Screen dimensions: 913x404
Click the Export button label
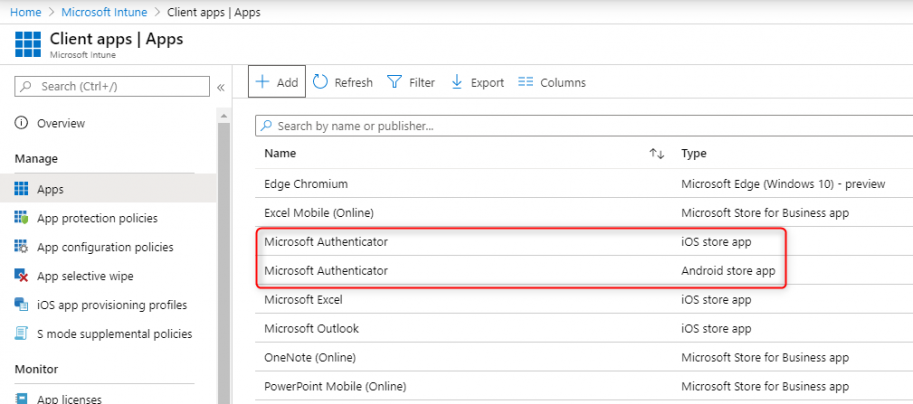point(487,83)
